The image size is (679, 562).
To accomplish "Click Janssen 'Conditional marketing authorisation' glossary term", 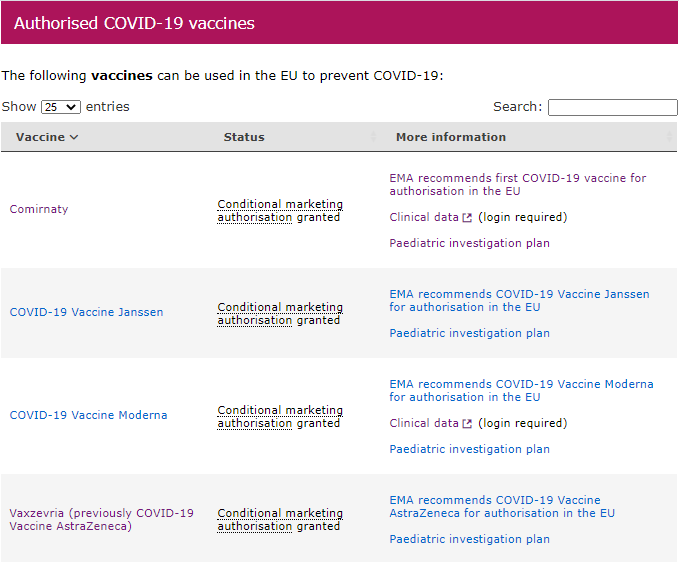I will pos(280,314).
